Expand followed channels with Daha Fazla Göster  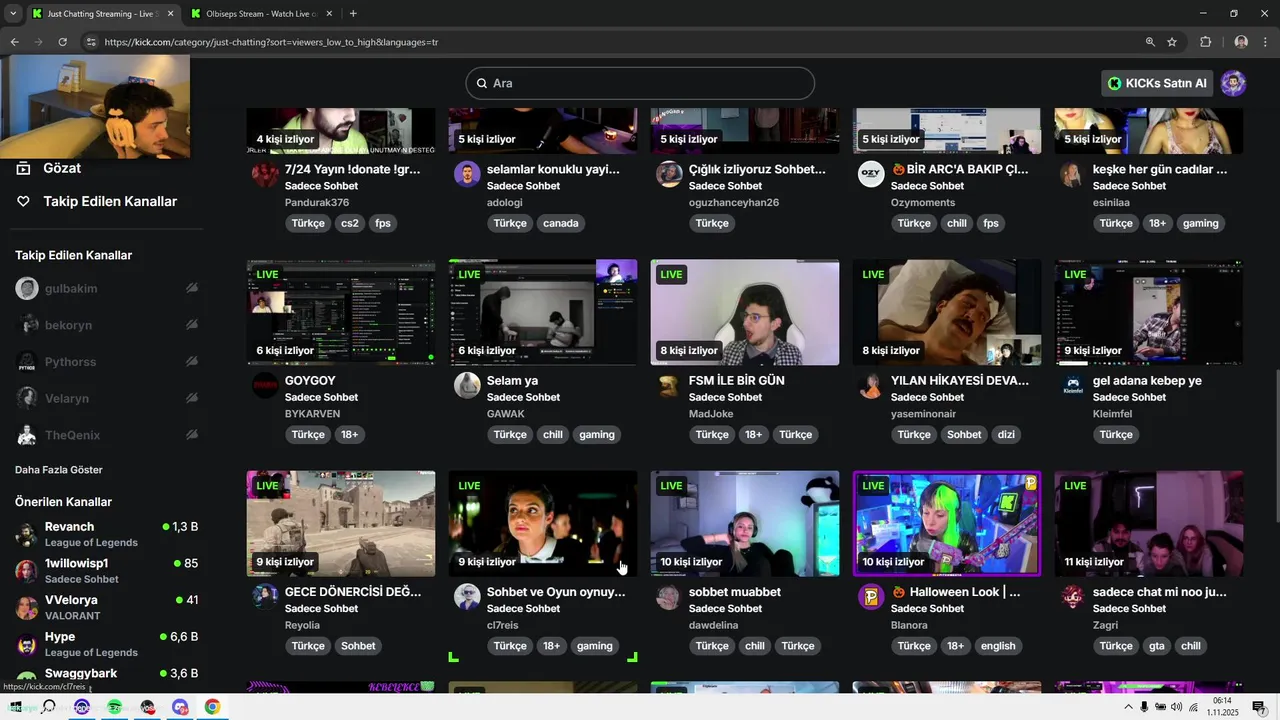click(59, 470)
